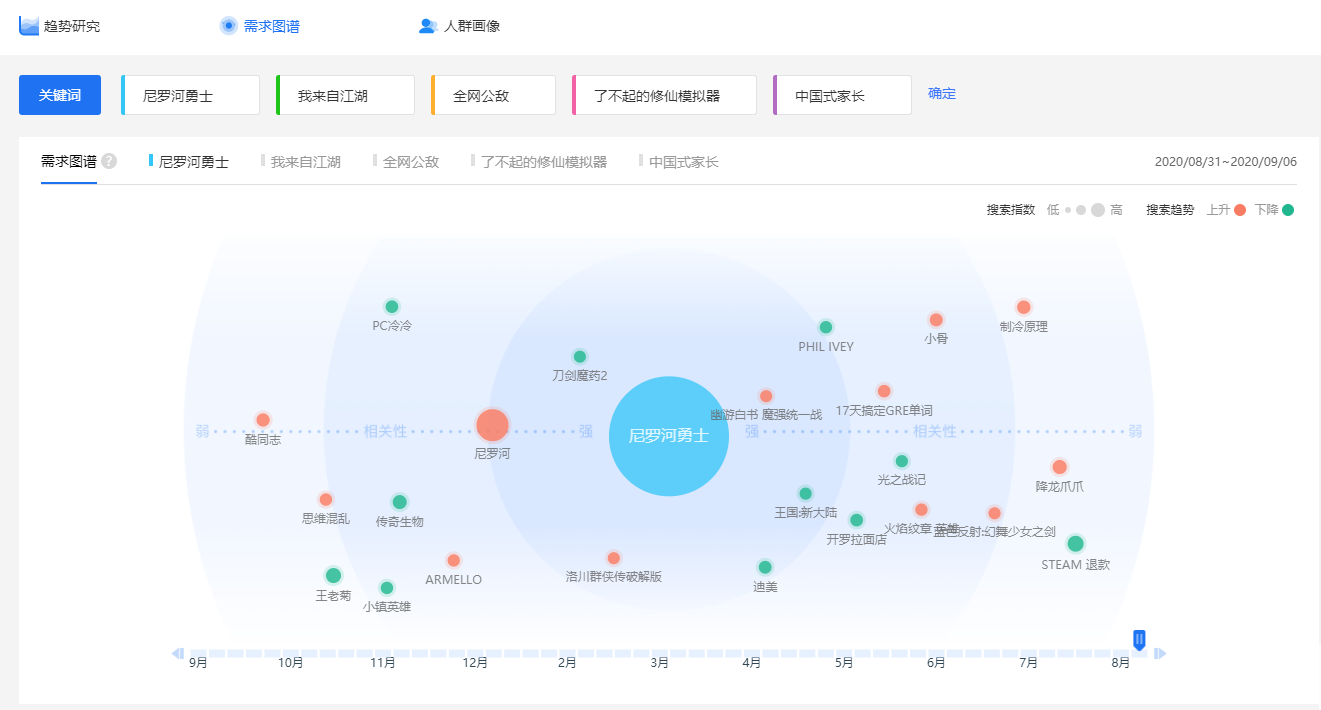Click the 制冷原理 orange node
1321x710 pixels.
pos(1023,307)
